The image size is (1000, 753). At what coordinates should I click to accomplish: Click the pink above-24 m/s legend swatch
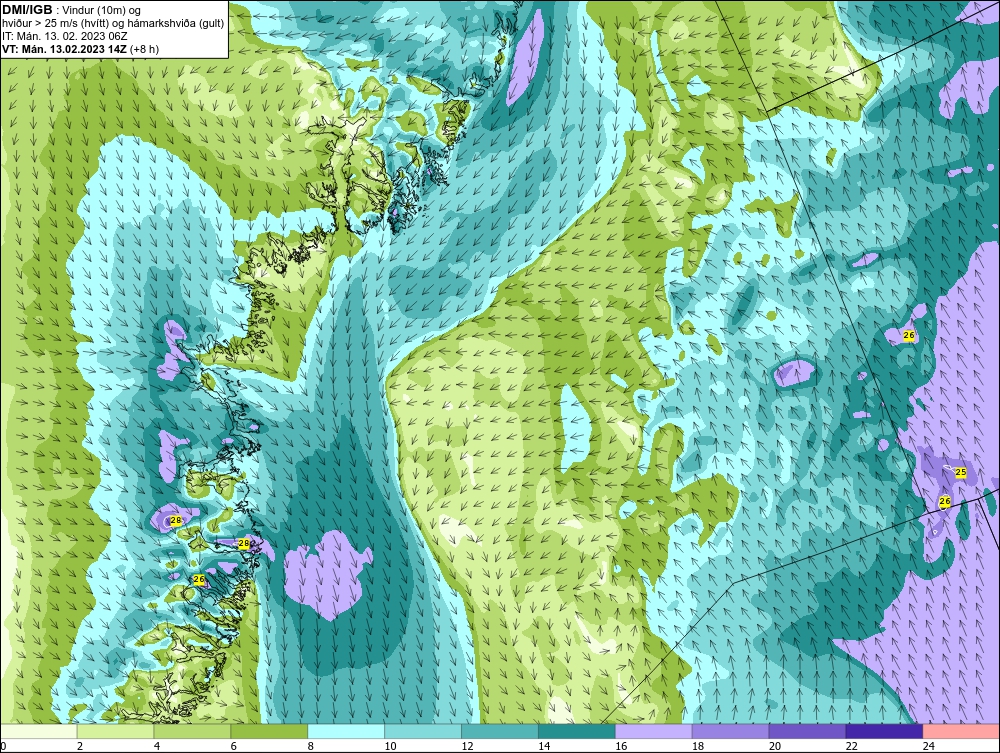tap(961, 731)
